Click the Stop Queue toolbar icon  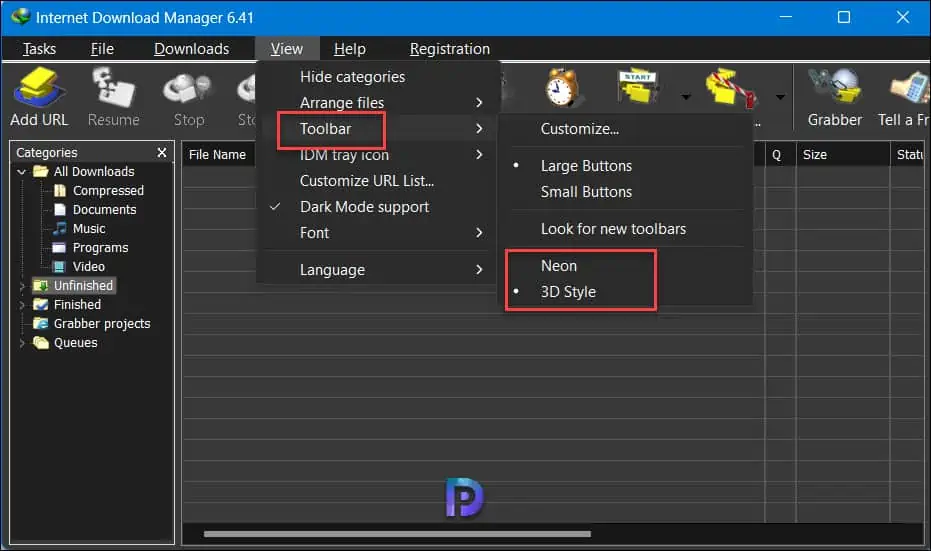click(731, 88)
